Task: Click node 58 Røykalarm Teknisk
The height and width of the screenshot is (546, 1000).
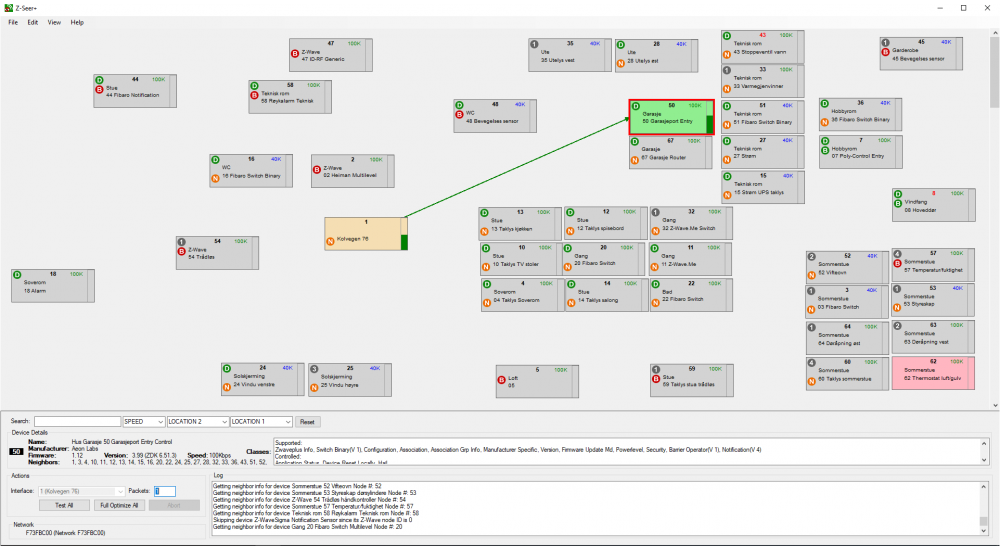Action: click(x=289, y=96)
